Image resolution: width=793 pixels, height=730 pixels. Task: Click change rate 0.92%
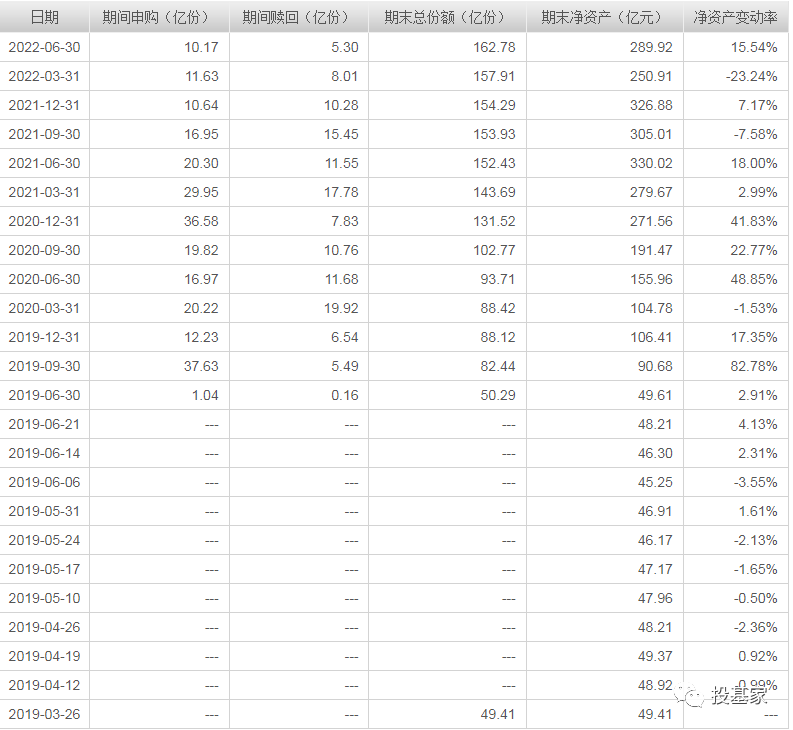pyautogui.click(x=758, y=657)
